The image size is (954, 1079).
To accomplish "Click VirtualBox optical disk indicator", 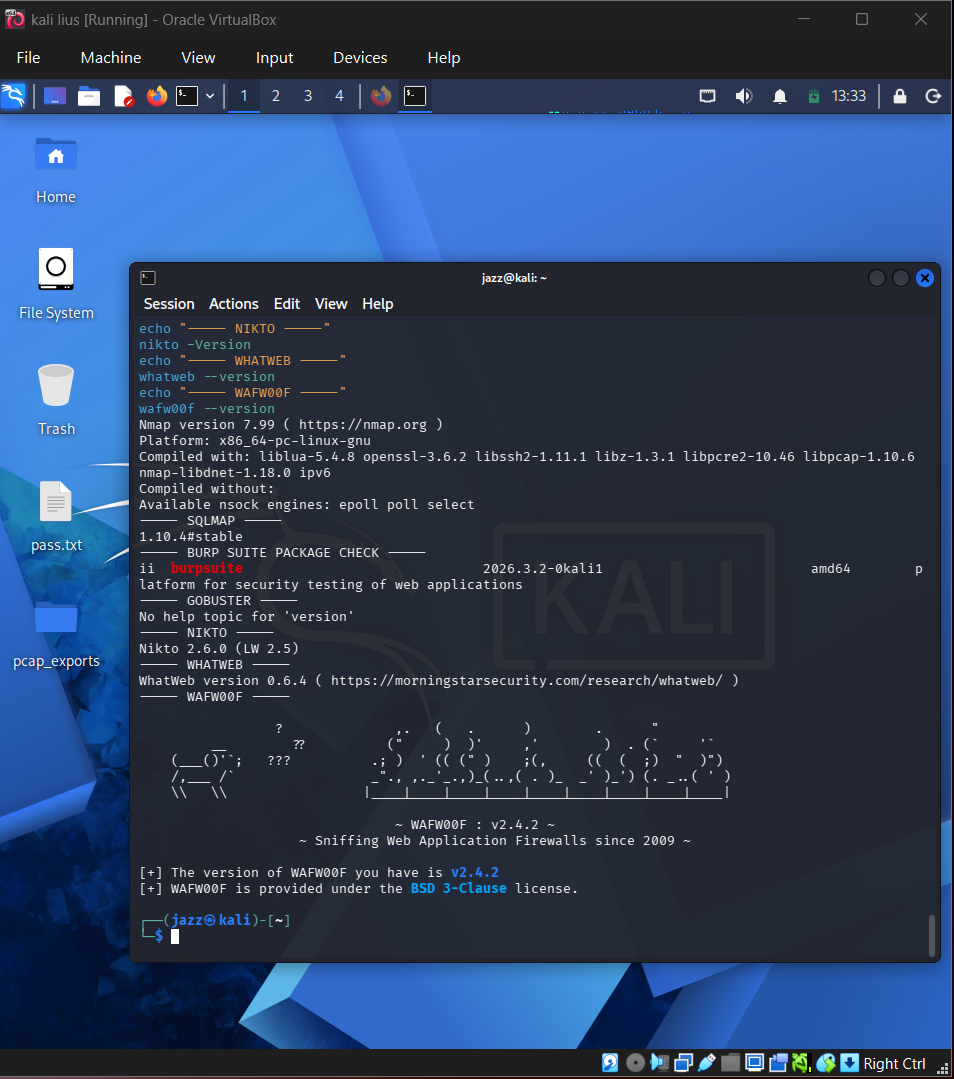I will pos(635,1063).
